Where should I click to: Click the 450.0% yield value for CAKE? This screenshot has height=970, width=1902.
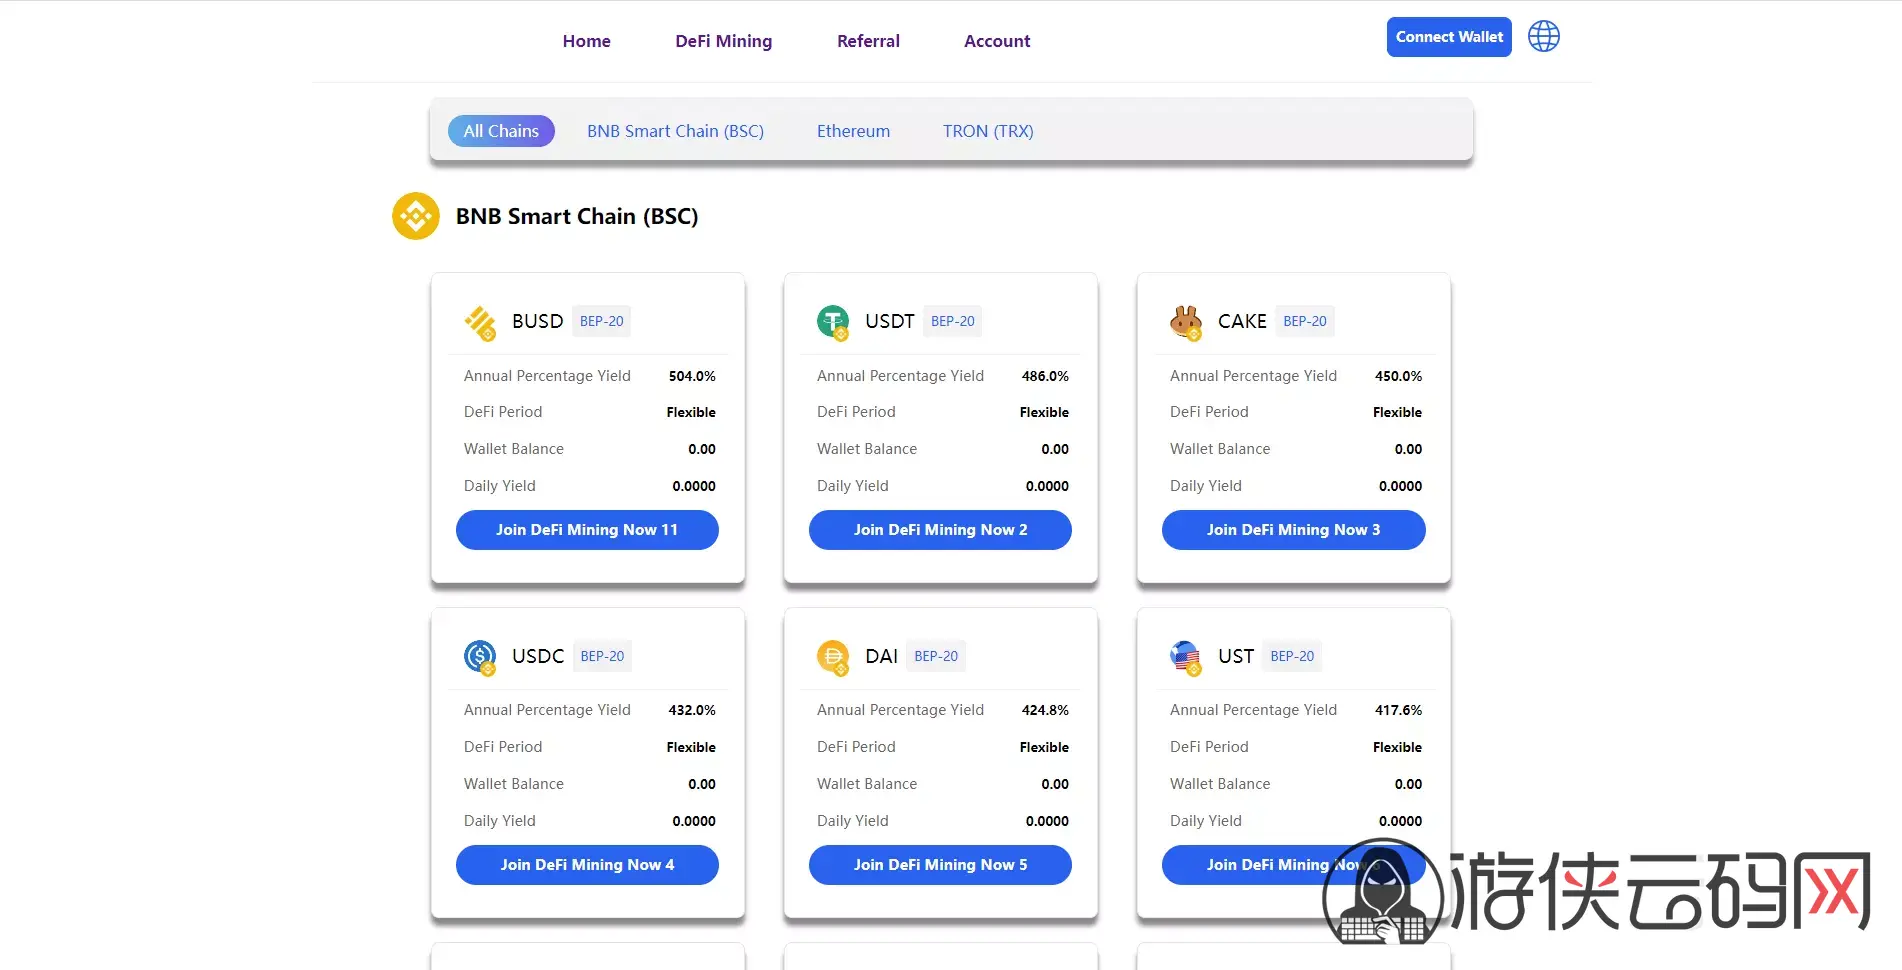click(x=1398, y=376)
